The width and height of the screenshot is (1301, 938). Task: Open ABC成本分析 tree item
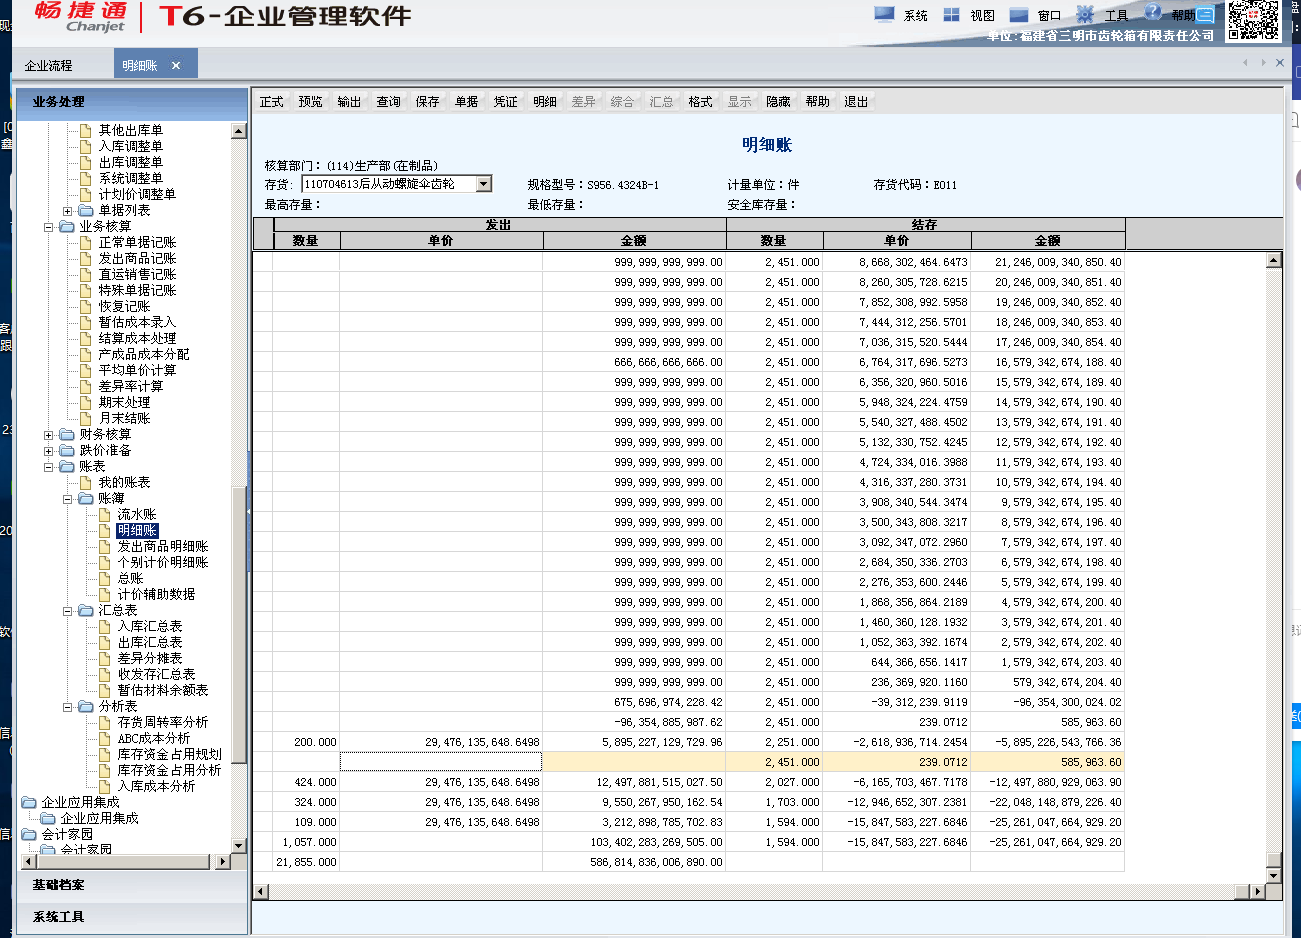click(153, 738)
